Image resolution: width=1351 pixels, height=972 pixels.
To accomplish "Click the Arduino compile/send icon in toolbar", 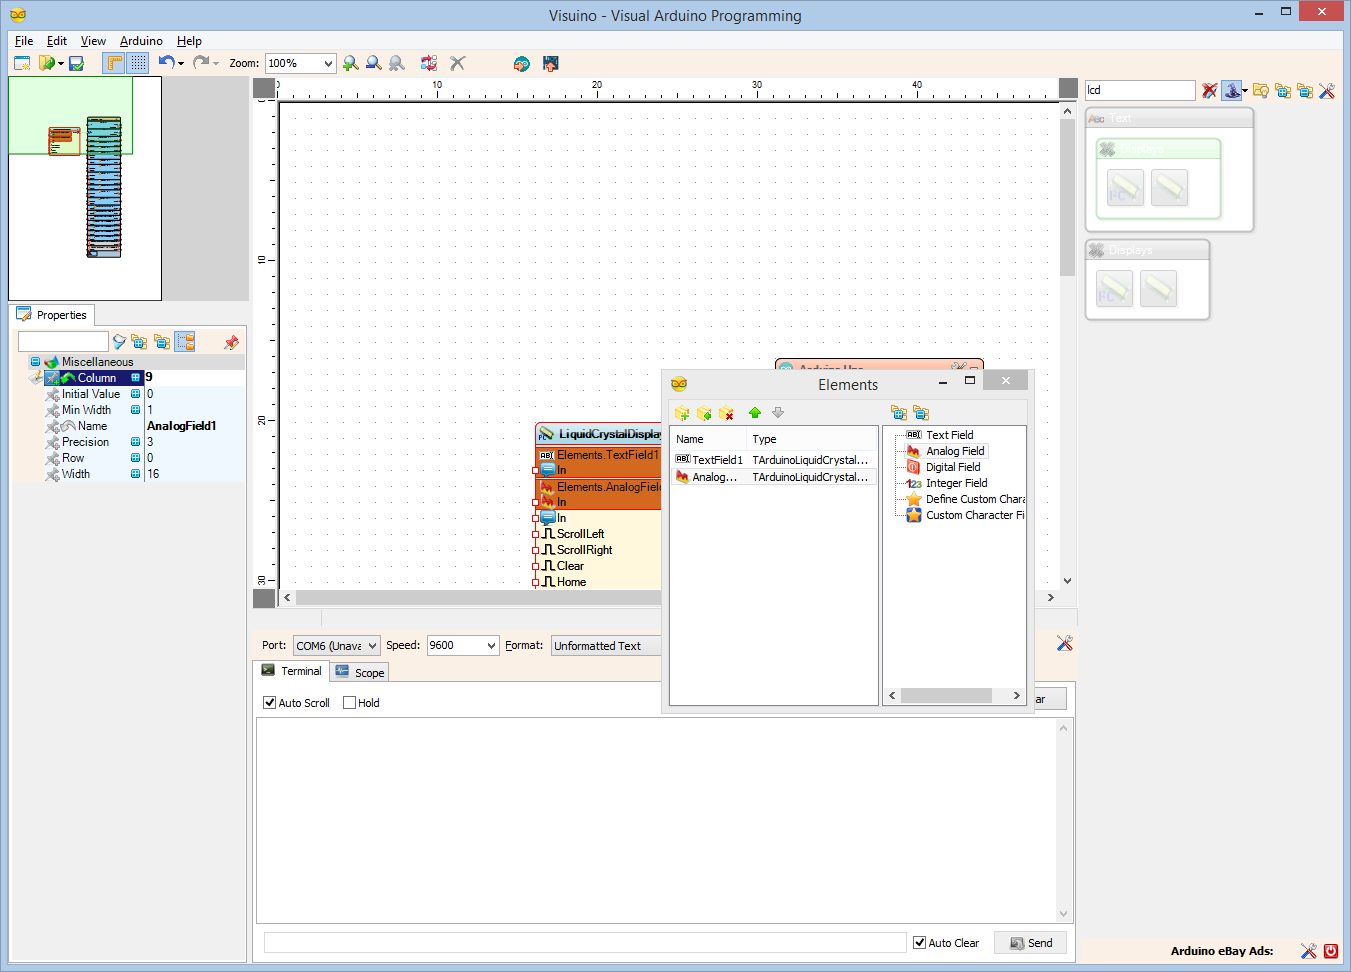I will (521, 63).
